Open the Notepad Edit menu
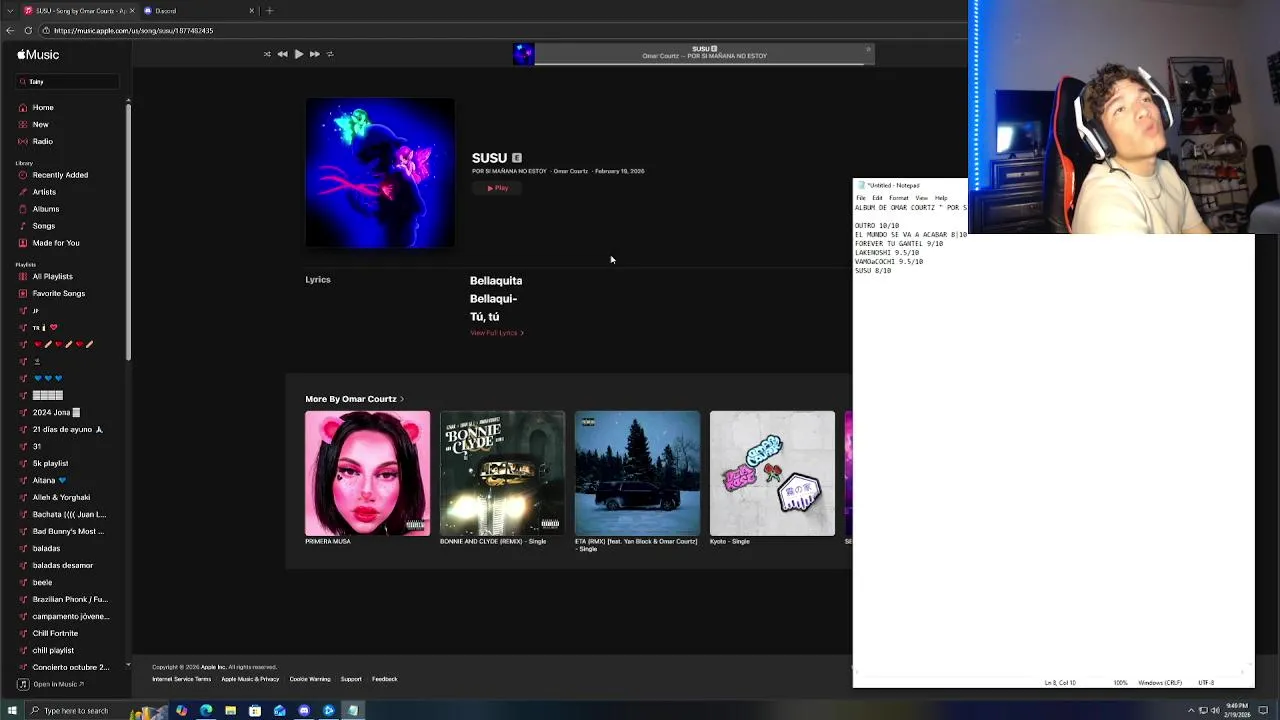This screenshot has width=1280, height=720. [877, 198]
